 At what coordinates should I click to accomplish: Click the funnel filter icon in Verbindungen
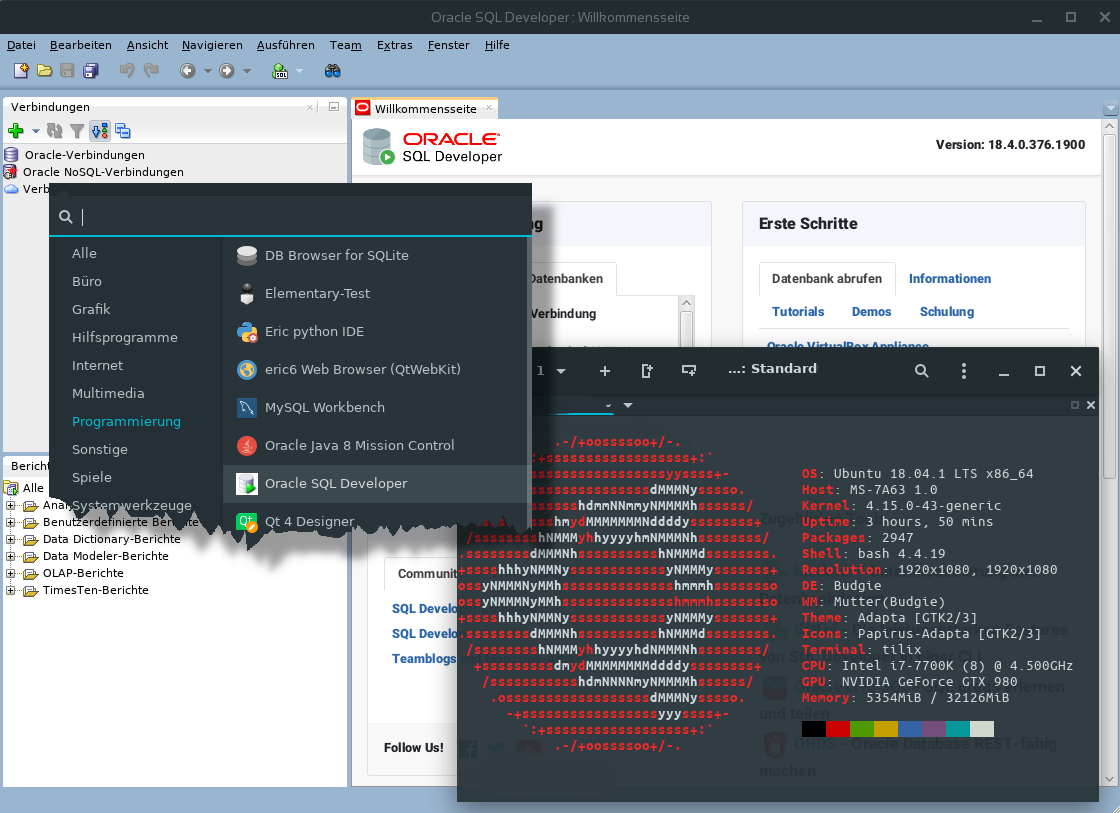76,131
